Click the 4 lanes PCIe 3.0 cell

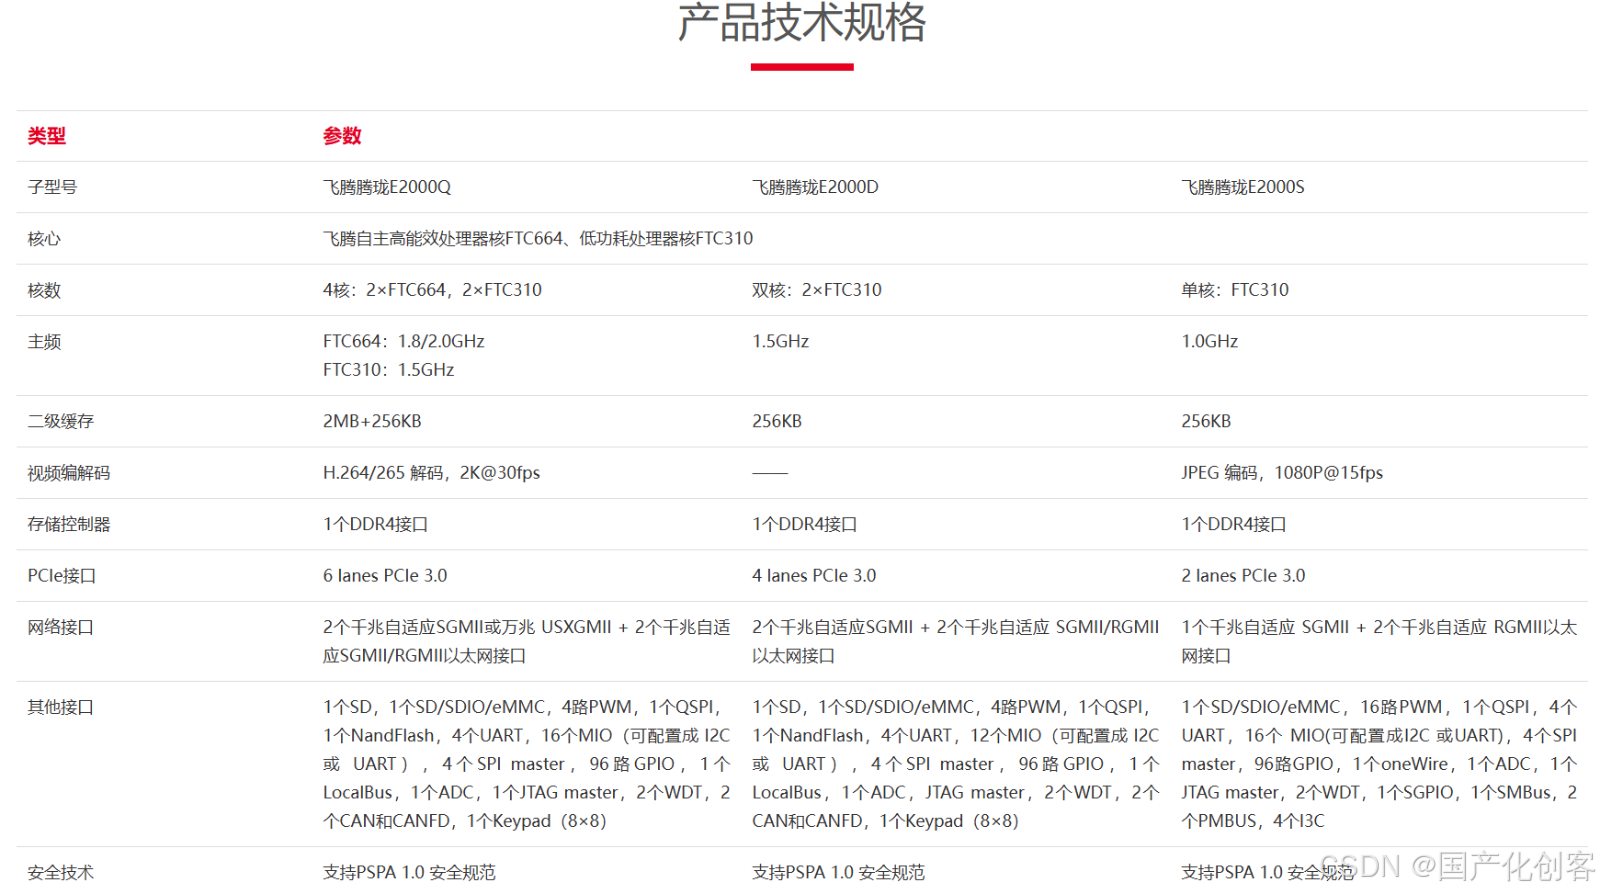pos(814,576)
